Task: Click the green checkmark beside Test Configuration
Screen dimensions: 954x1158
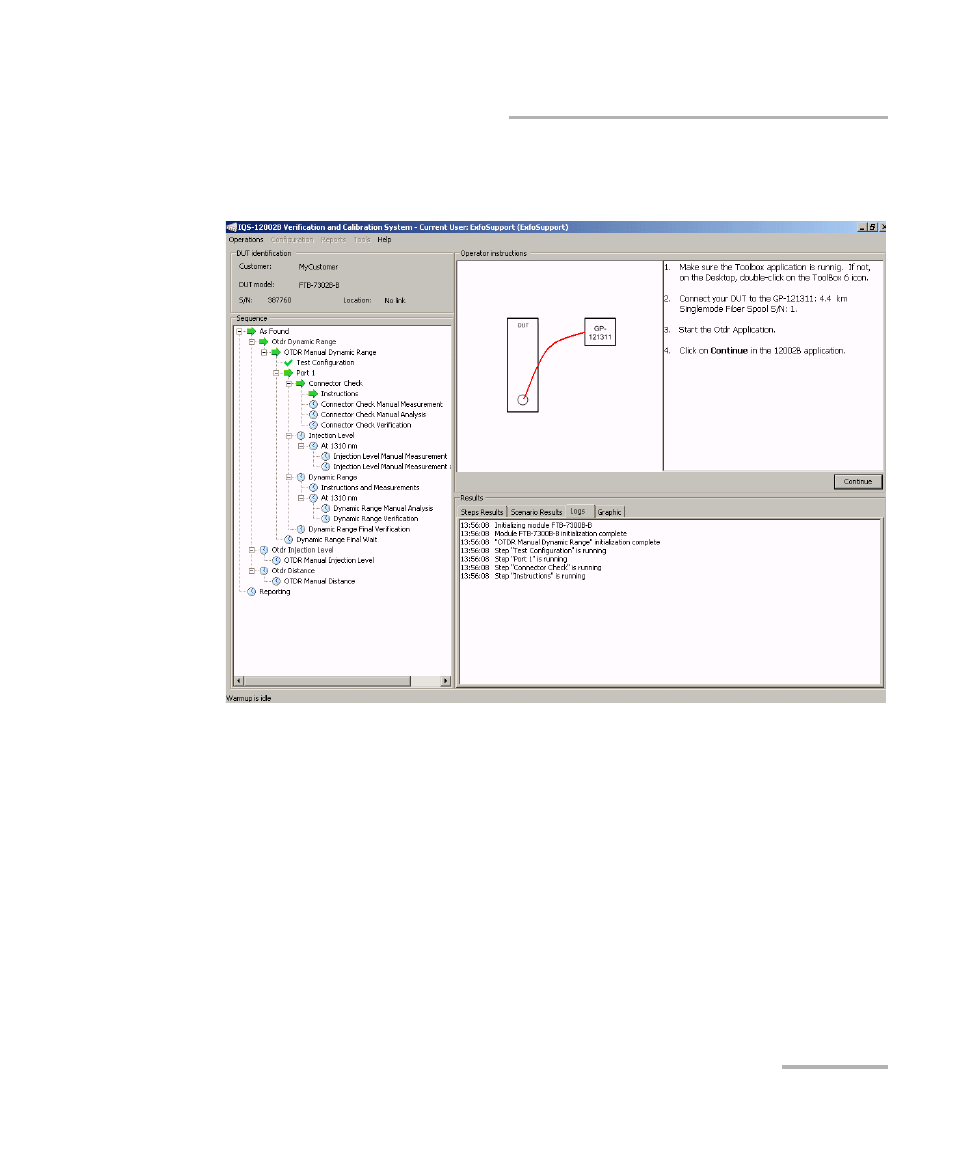Action: click(x=288, y=363)
